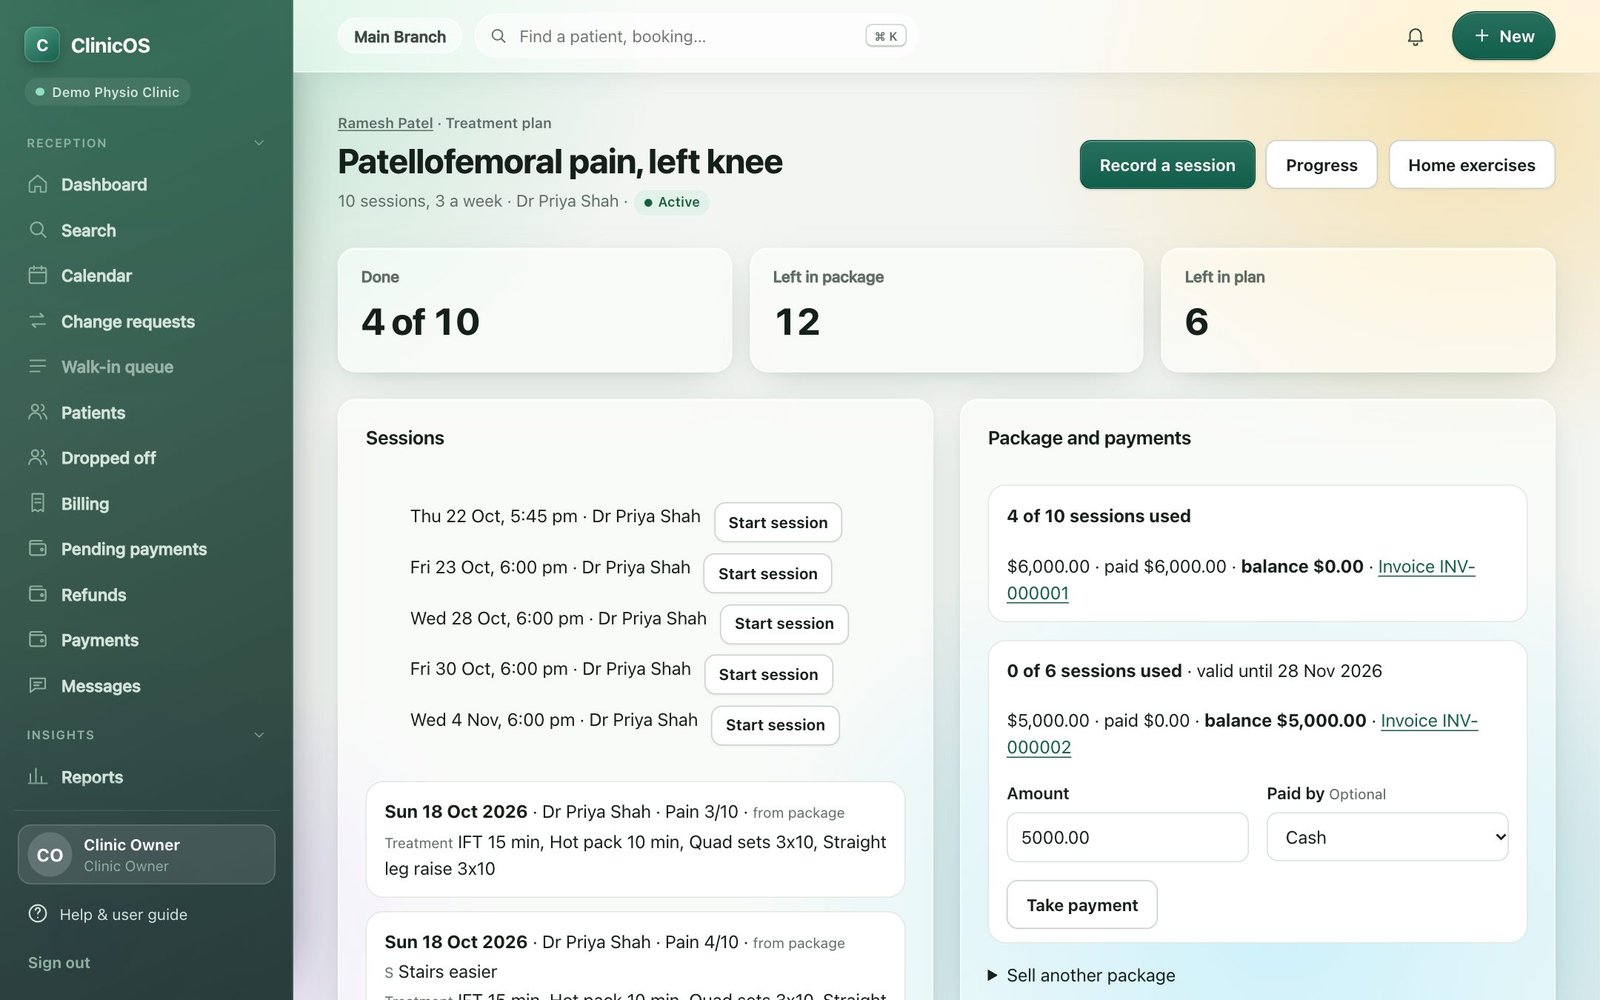Open notifications bell
Screen dimensions: 1600x1000
pyautogui.click(x=1415, y=37)
